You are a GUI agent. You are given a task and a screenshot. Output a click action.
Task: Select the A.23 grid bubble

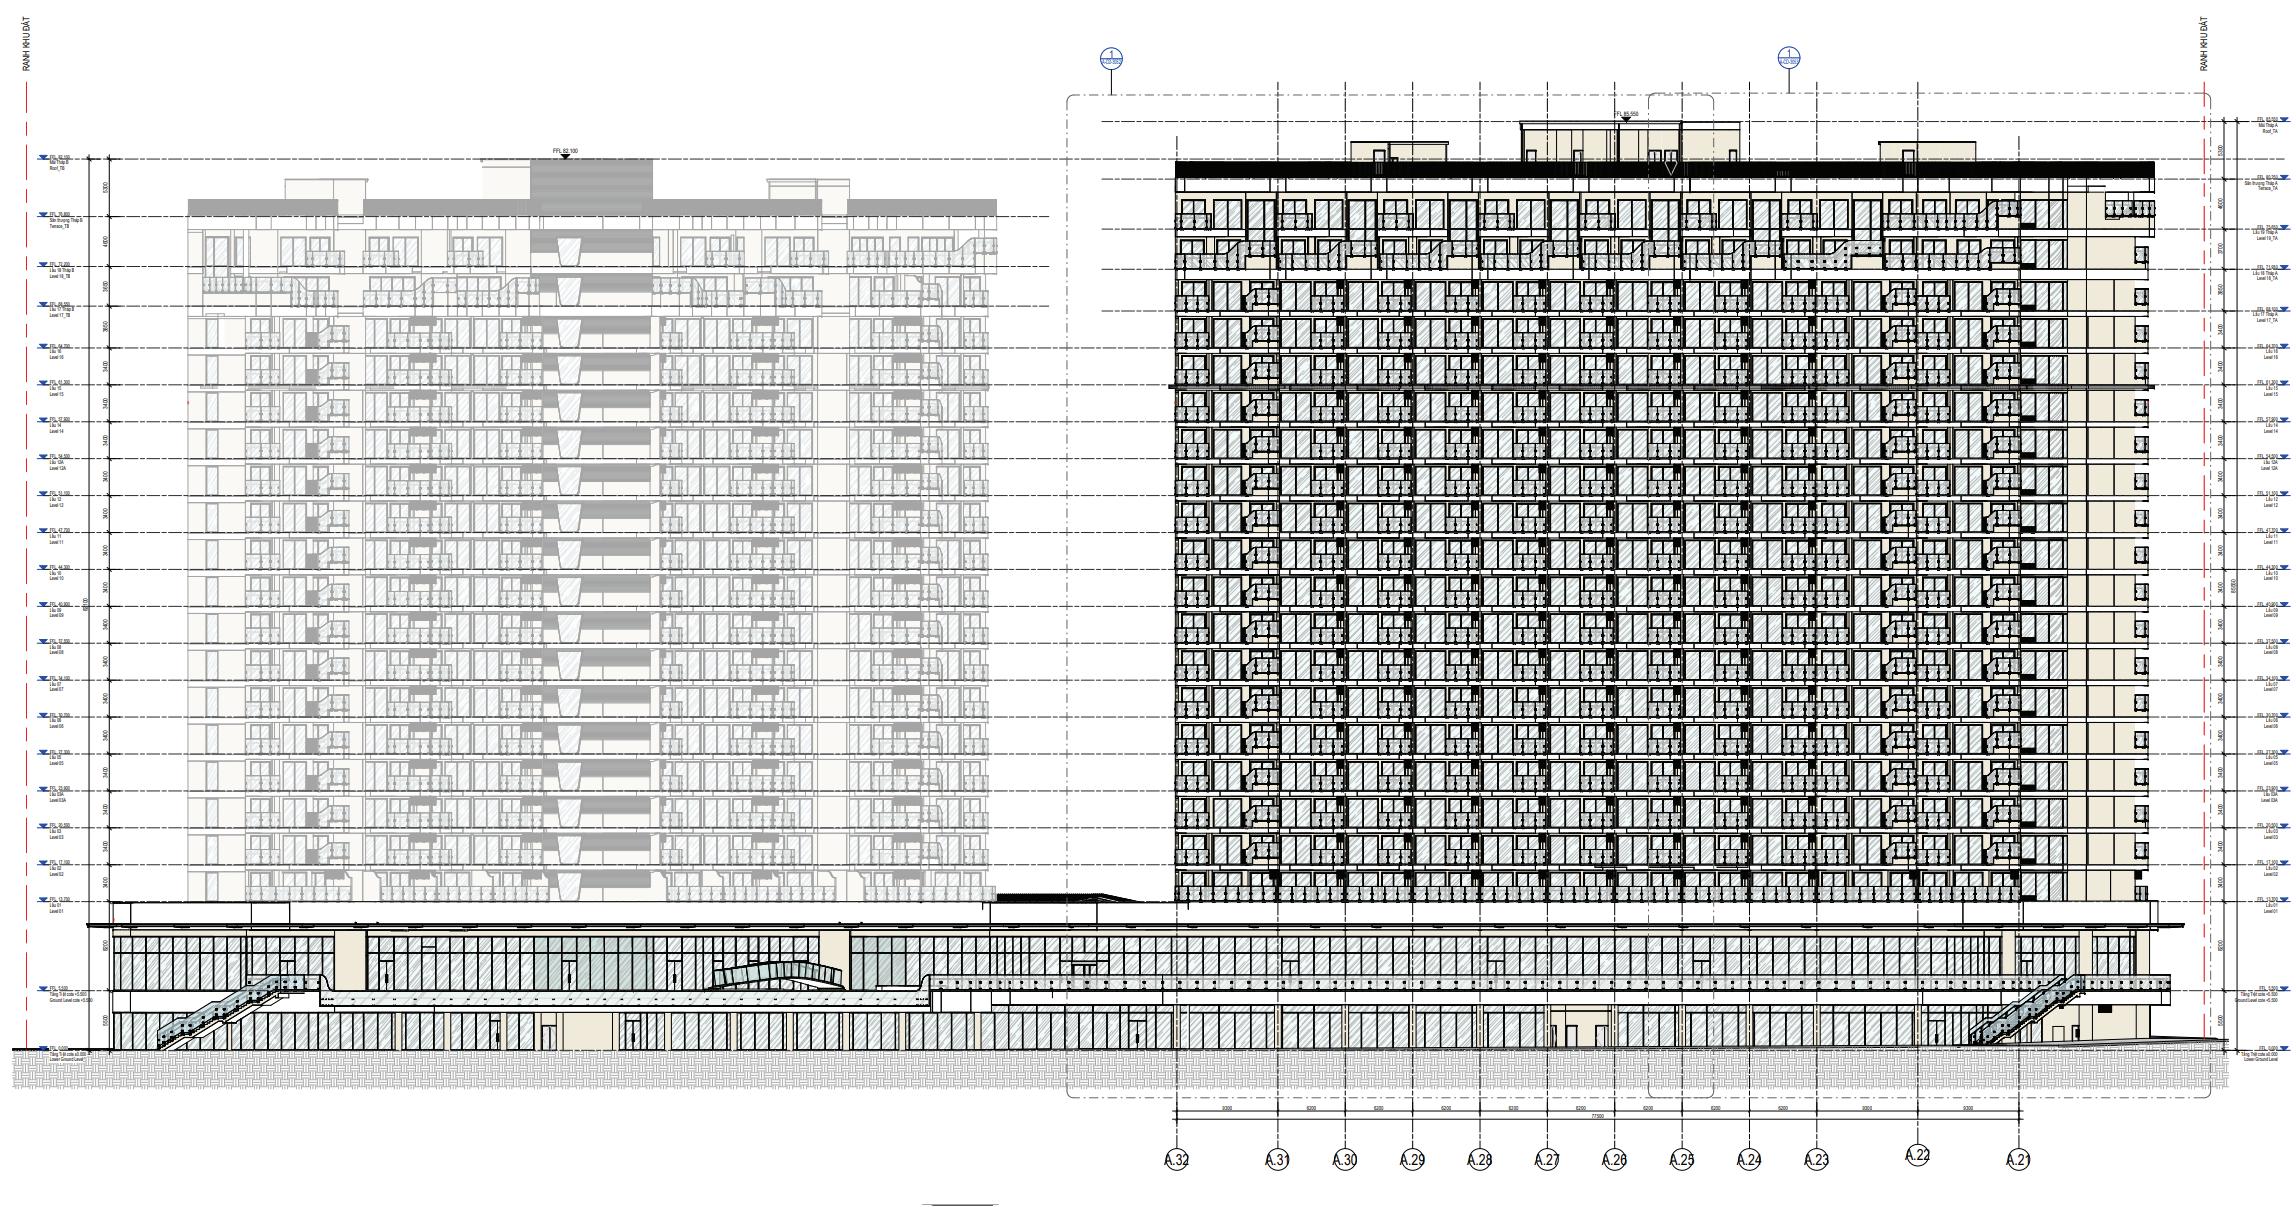[x=1816, y=1160]
